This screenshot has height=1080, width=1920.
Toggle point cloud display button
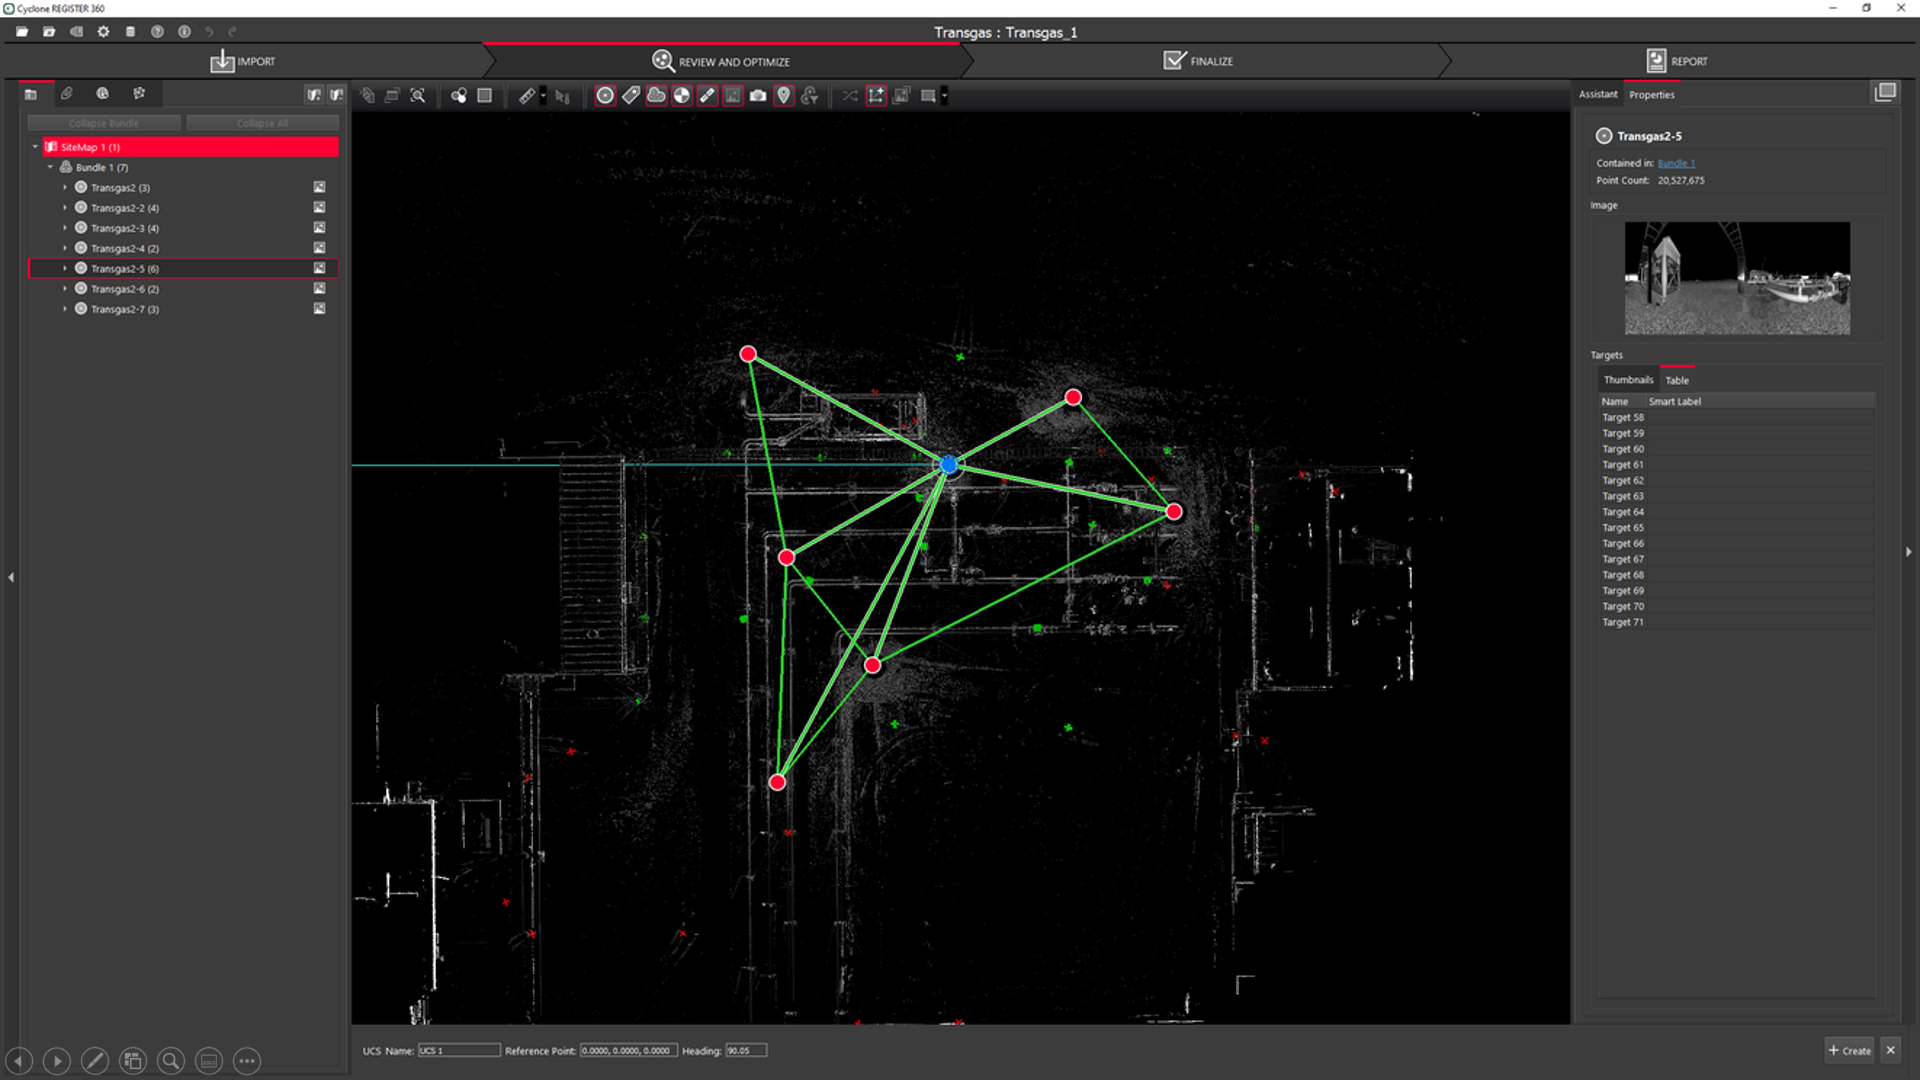656,96
